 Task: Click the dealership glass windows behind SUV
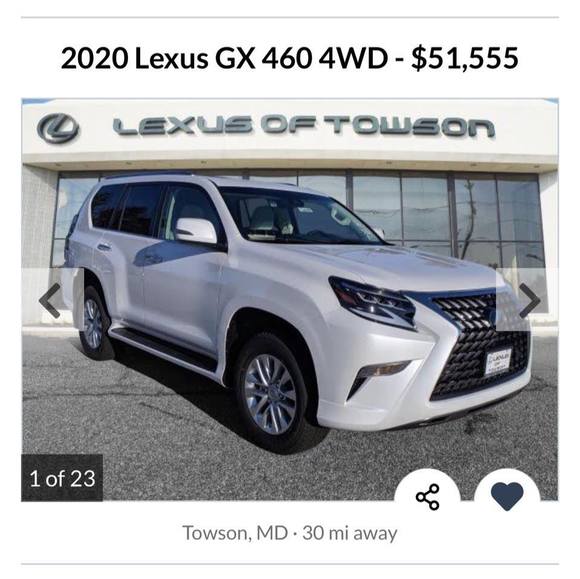click(444, 215)
